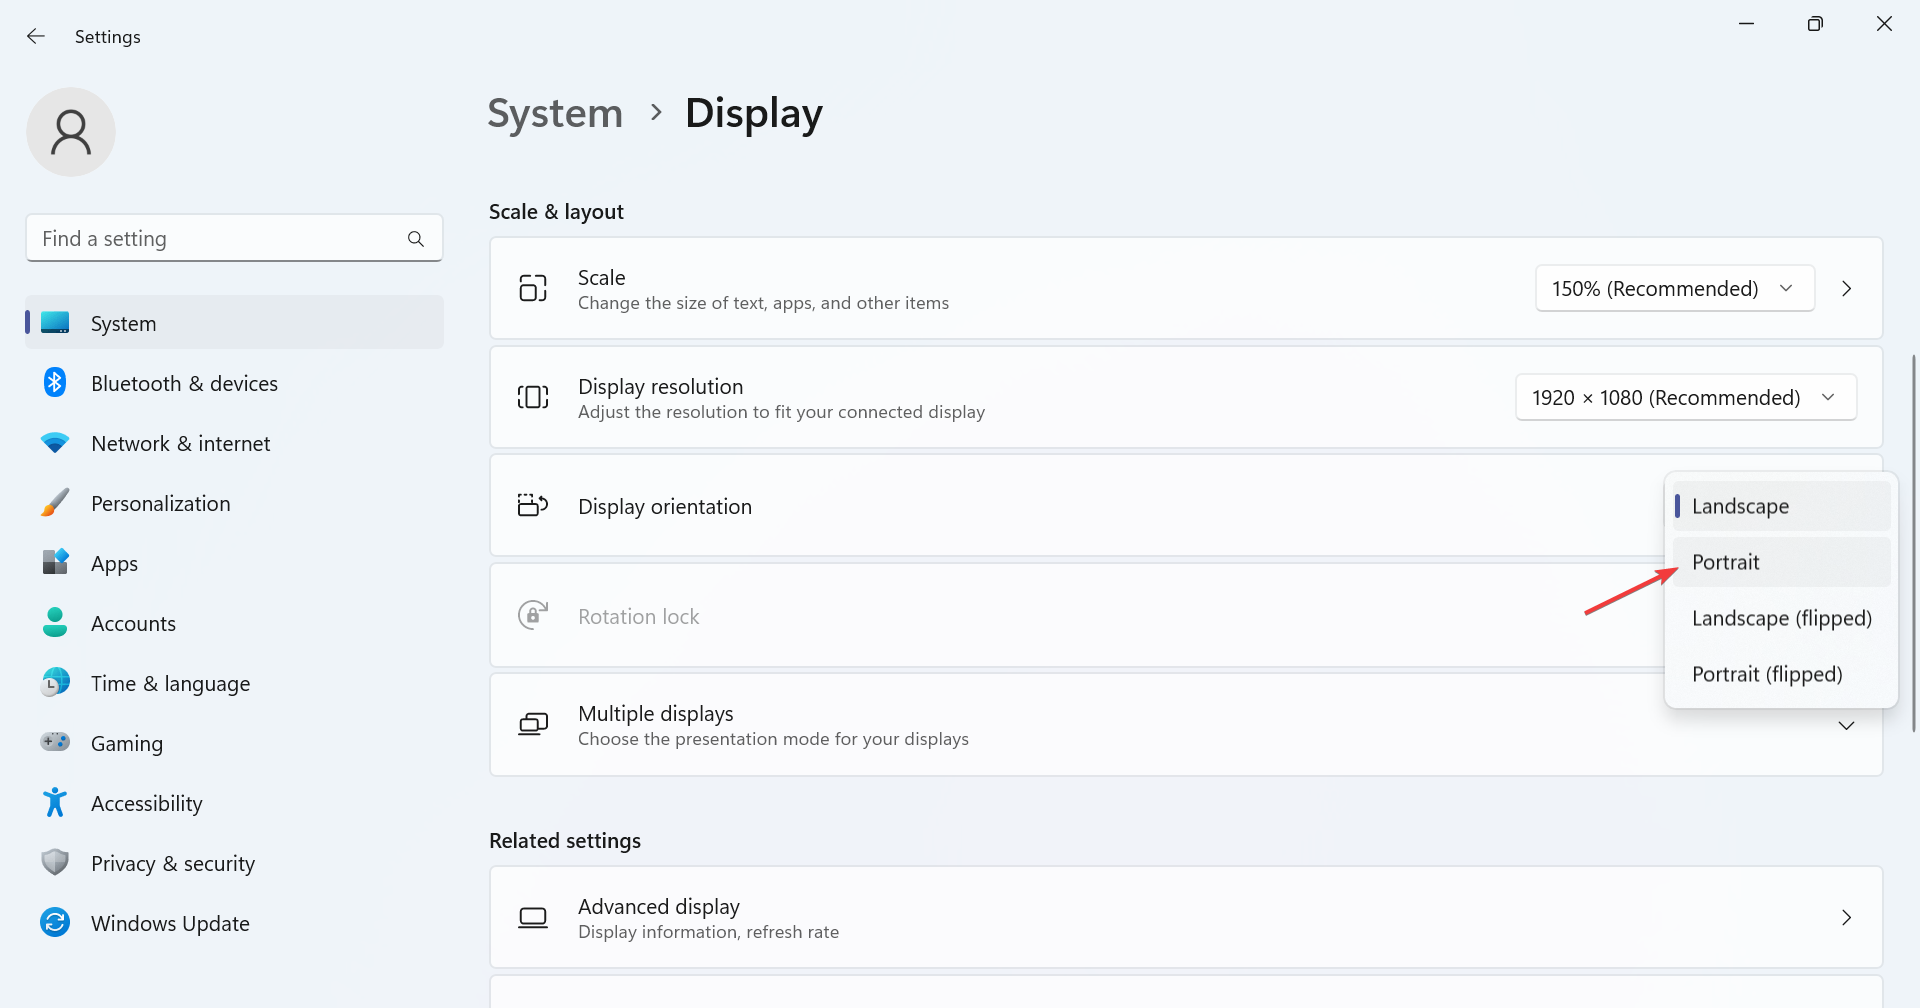Open the user profile avatar
The image size is (1920, 1008).
tap(71, 132)
